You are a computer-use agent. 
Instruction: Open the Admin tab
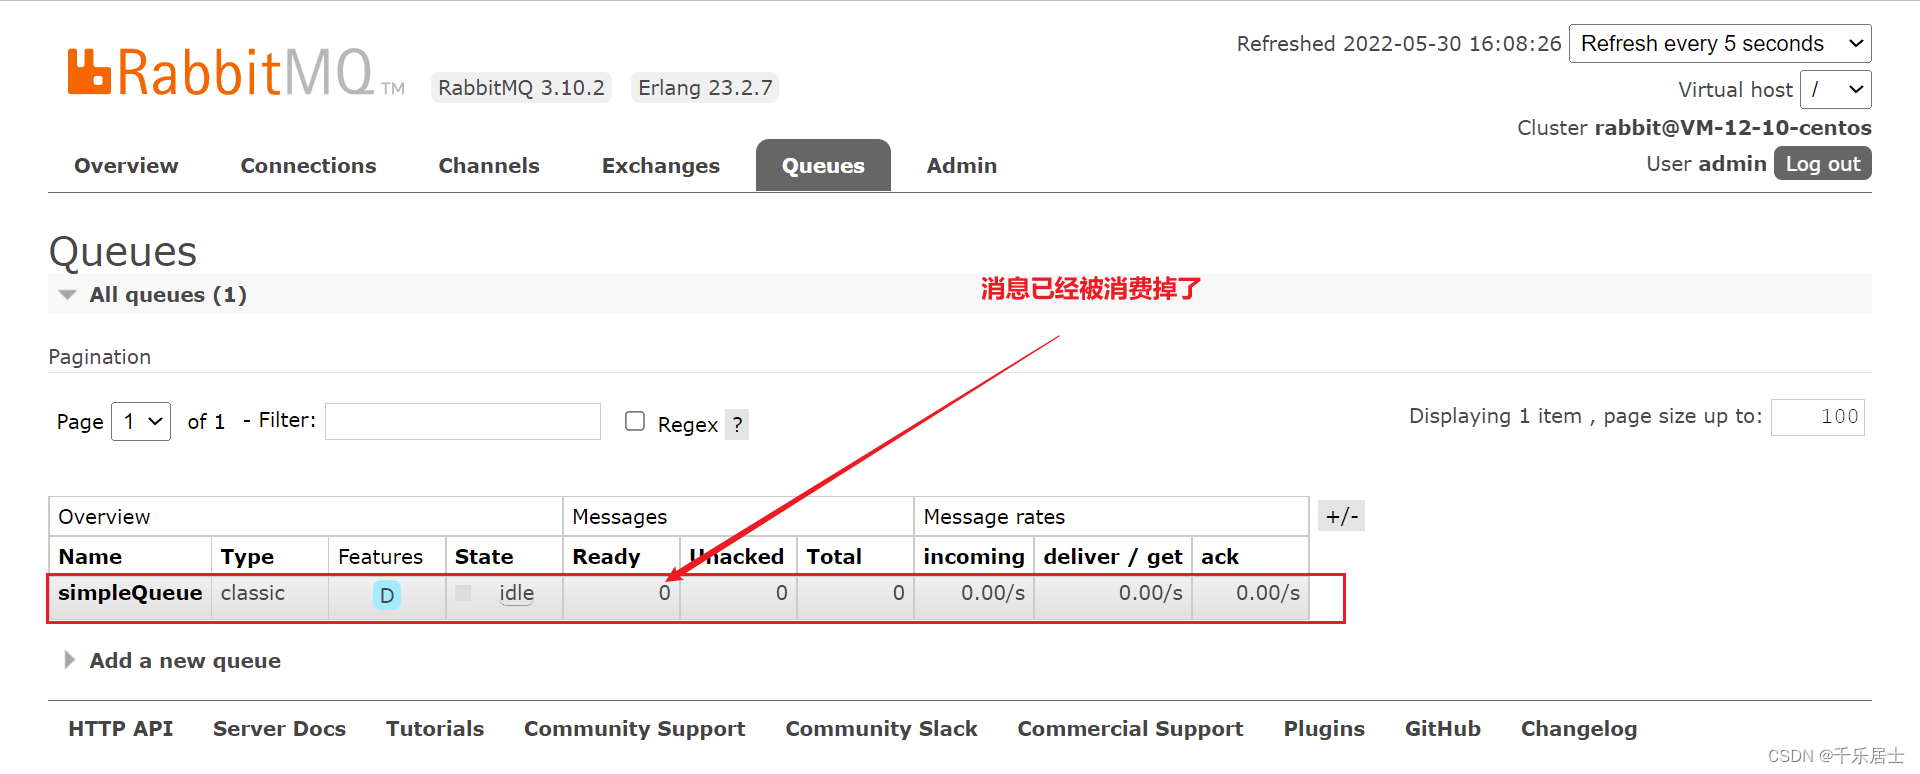[x=962, y=166]
